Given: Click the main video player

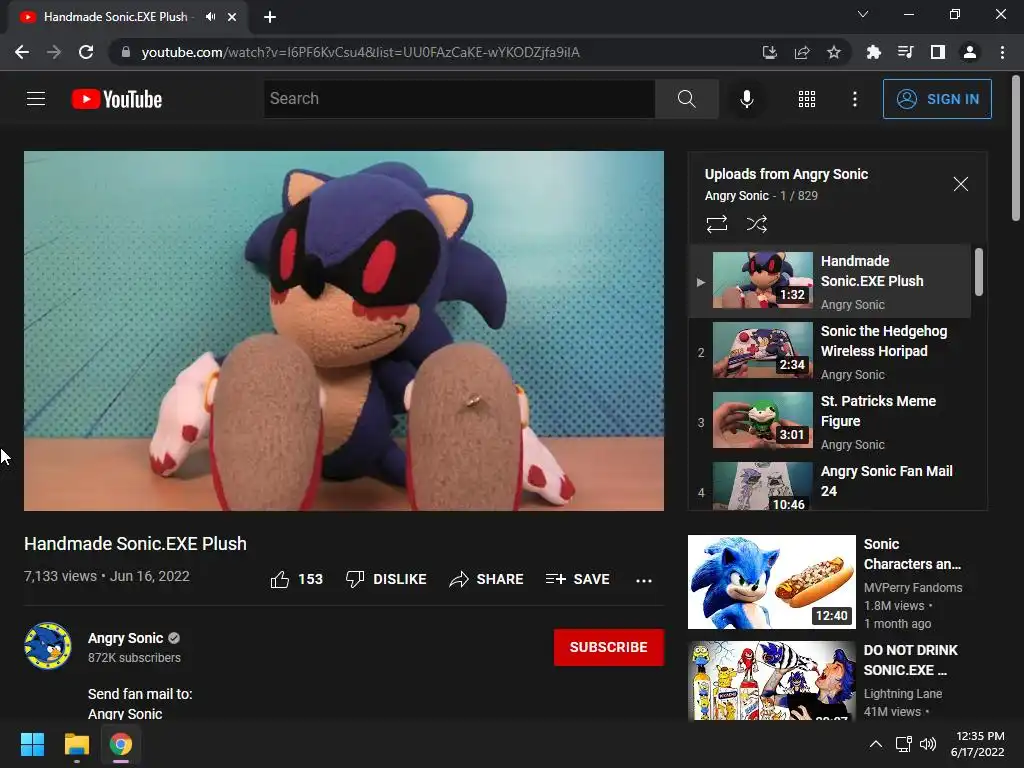Looking at the screenshot, I should click(x=344, y=330).
